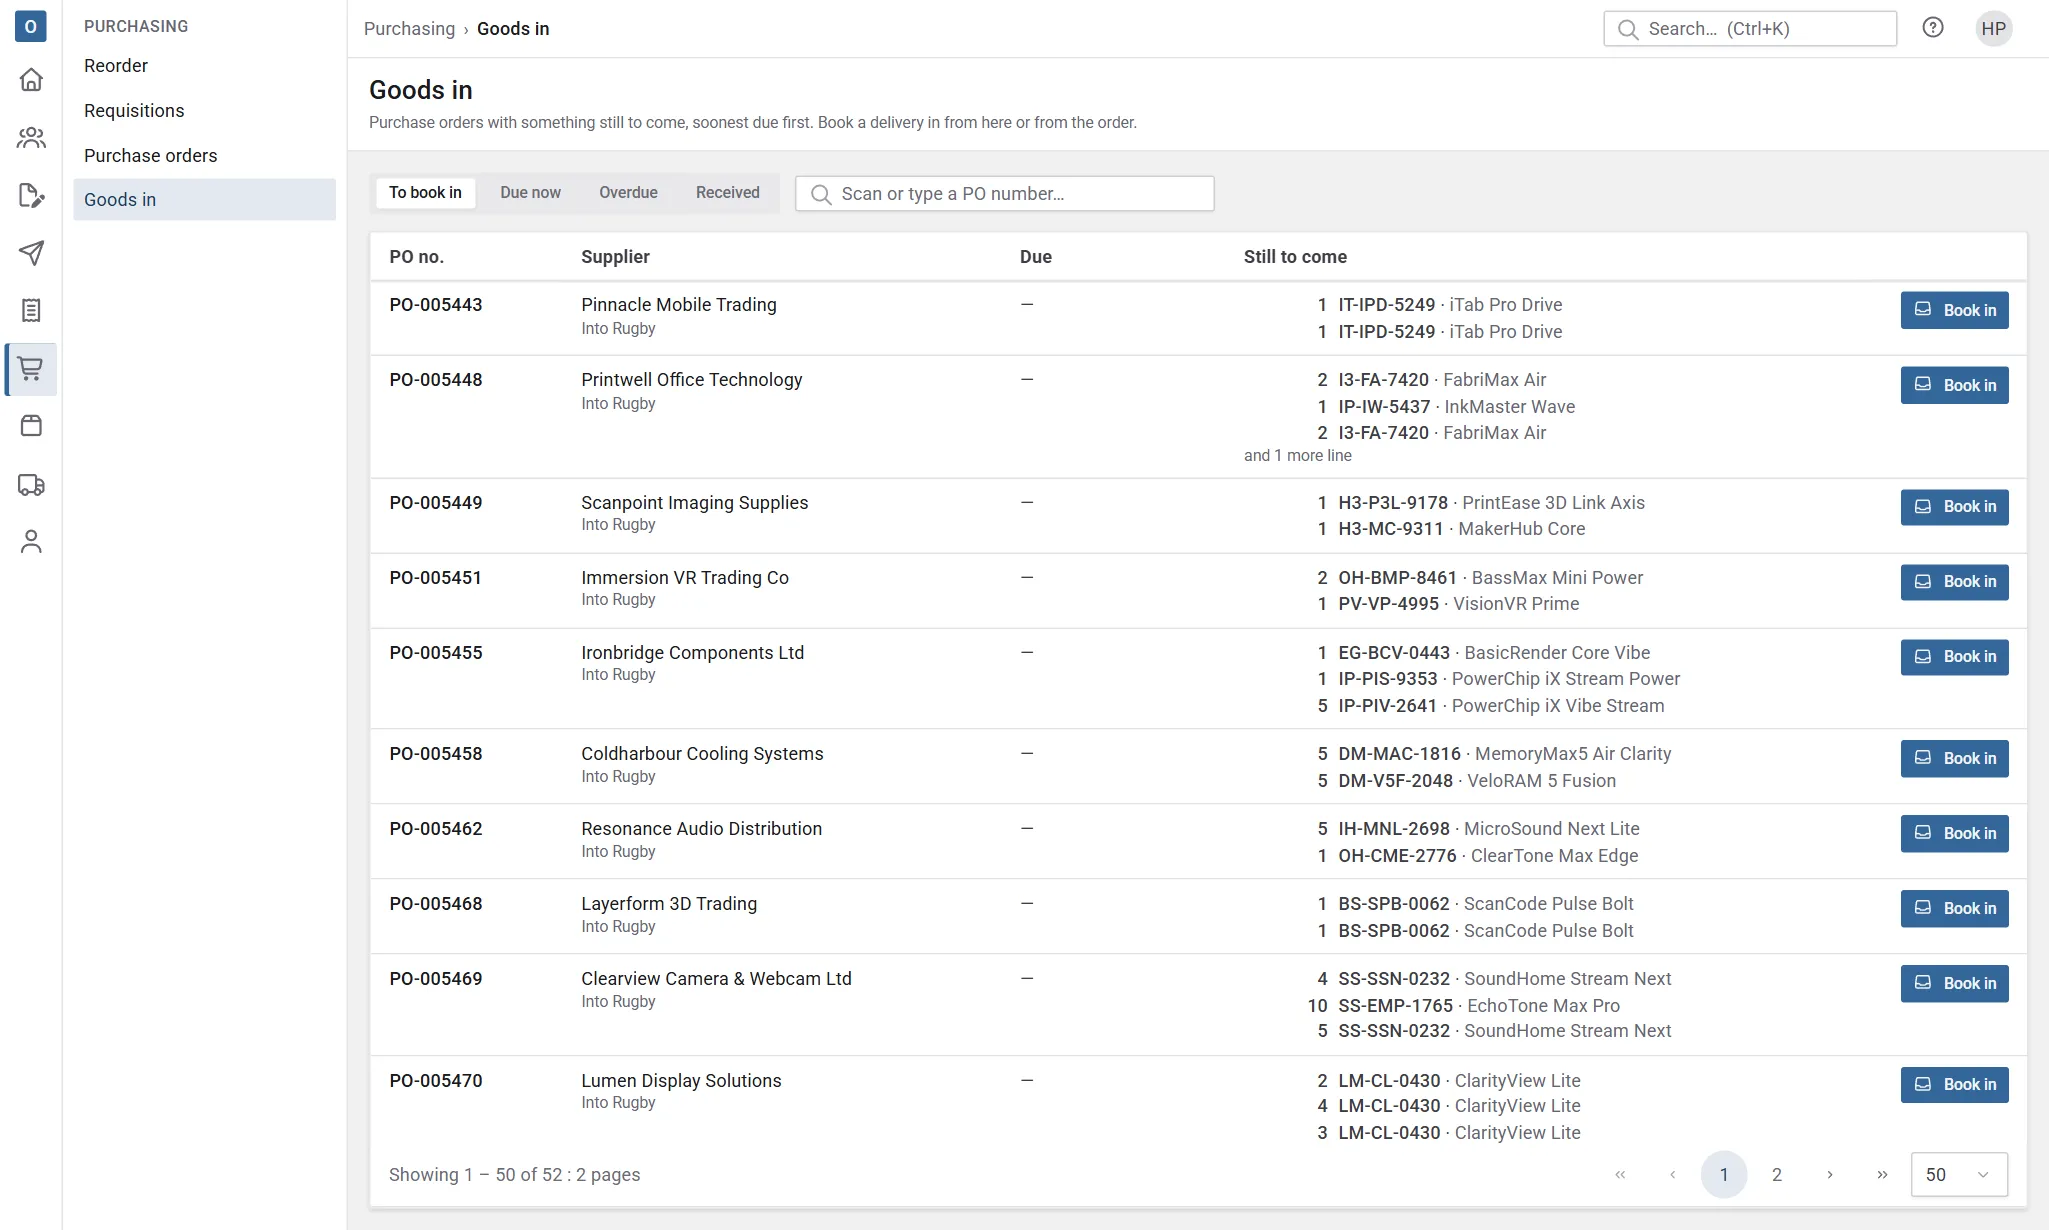This screenshot has height=1230, width=2049.
Task: Open the single user icon in sidebar
Action: (31, 541)
